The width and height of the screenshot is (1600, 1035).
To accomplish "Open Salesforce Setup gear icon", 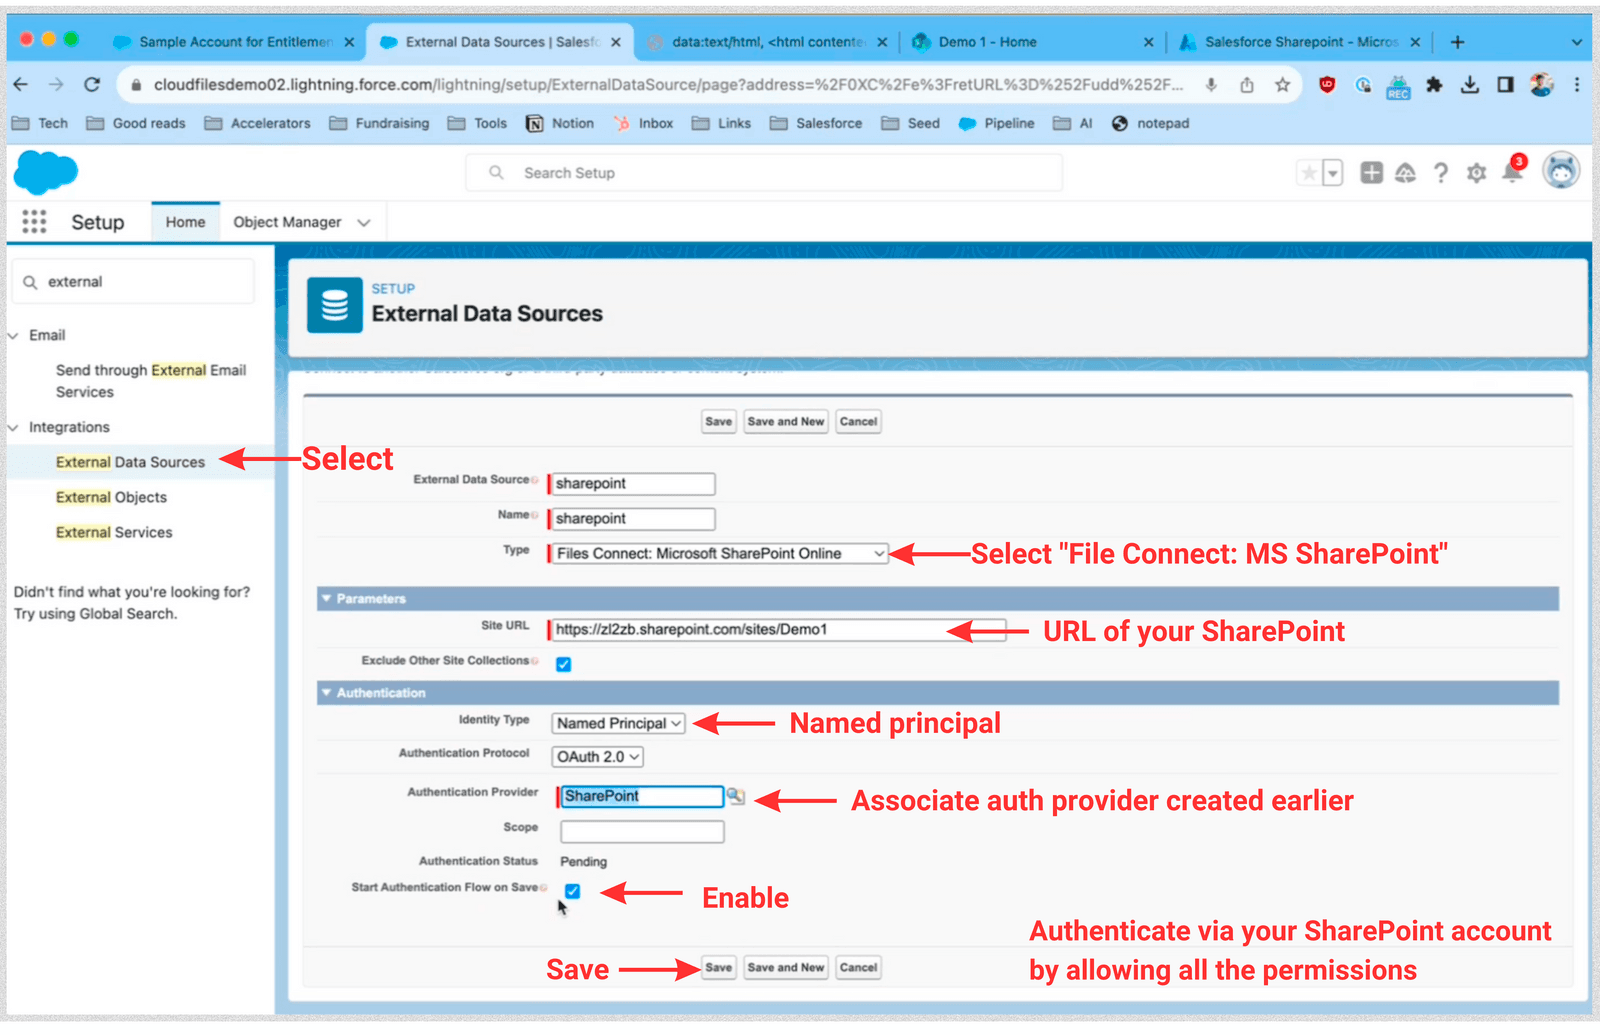I will coord(1476,172).
